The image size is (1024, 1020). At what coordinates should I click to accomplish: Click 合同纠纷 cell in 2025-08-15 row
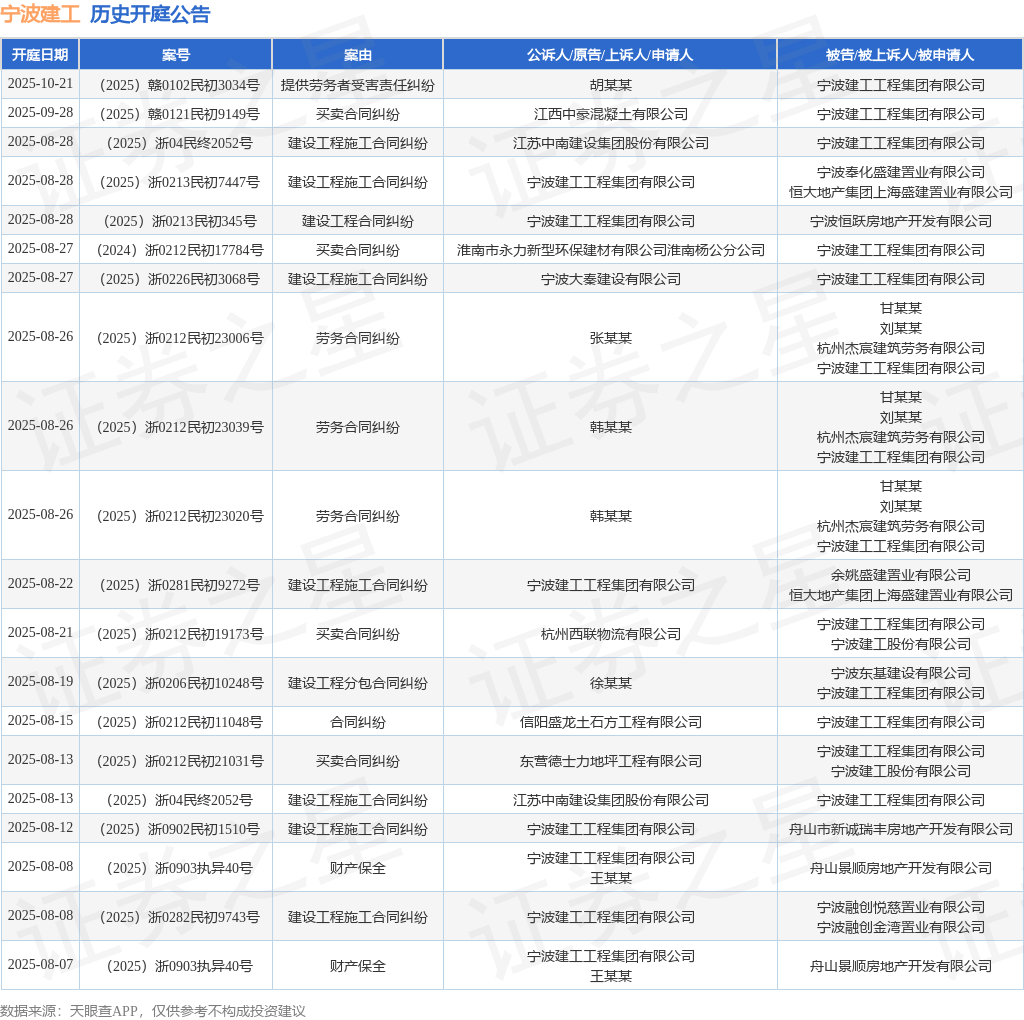(358, 722)
